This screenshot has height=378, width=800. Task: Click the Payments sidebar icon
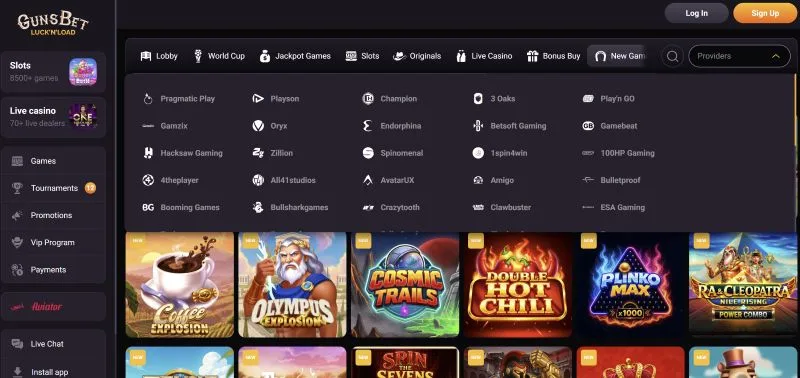coord(17,269)
